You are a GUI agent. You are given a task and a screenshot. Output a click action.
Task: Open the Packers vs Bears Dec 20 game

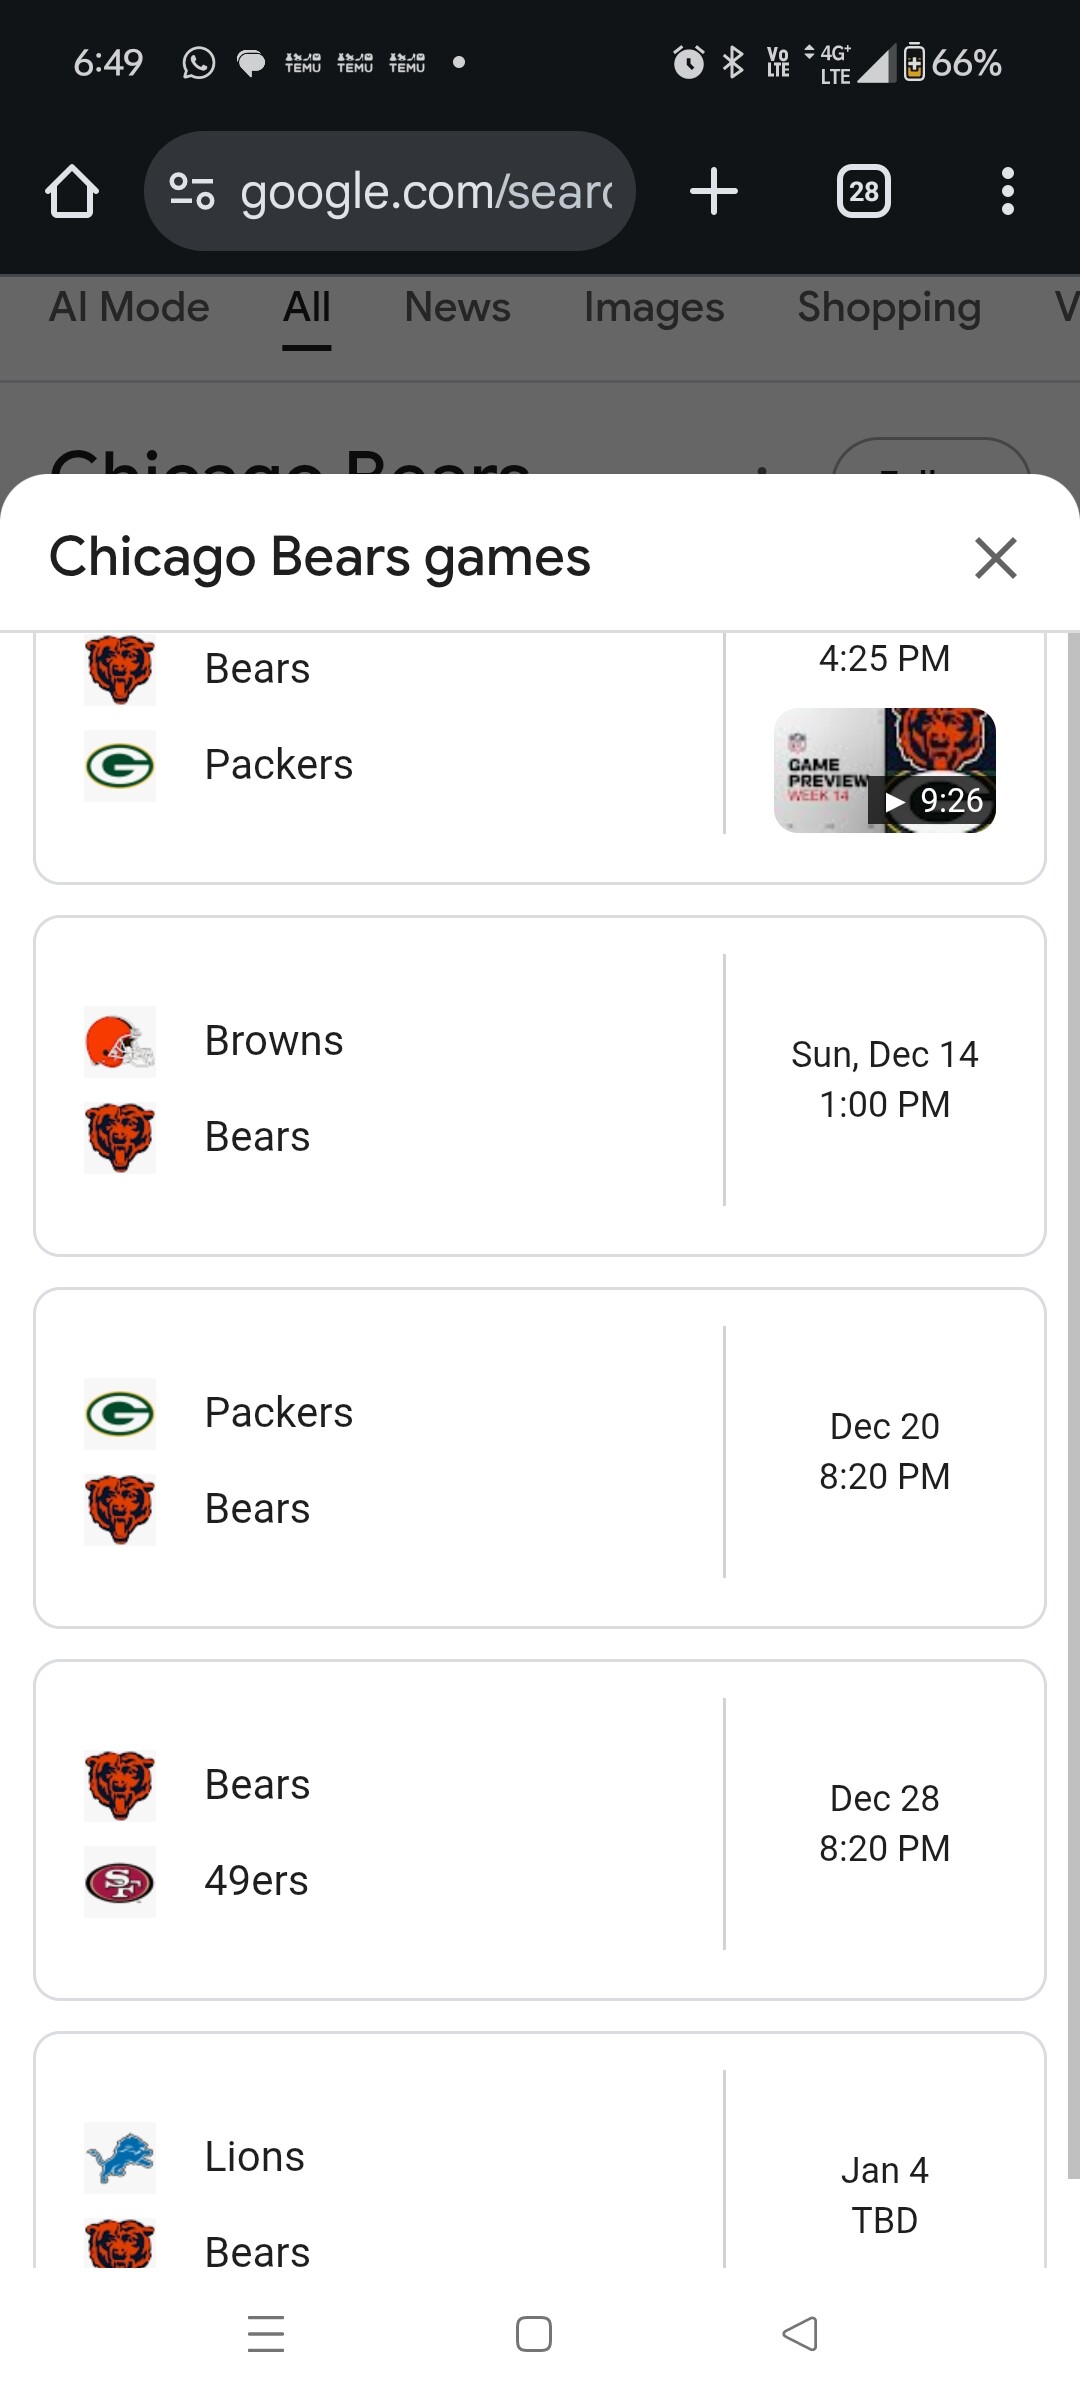pos(540,1458)
